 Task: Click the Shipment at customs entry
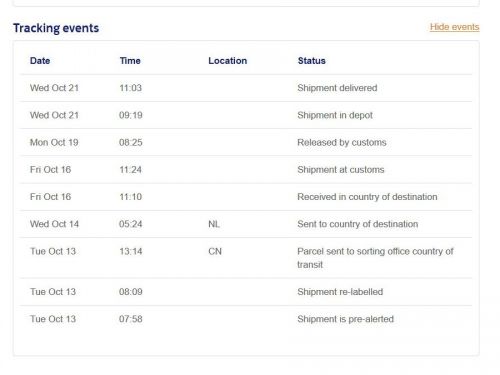[x=341, y=170]
